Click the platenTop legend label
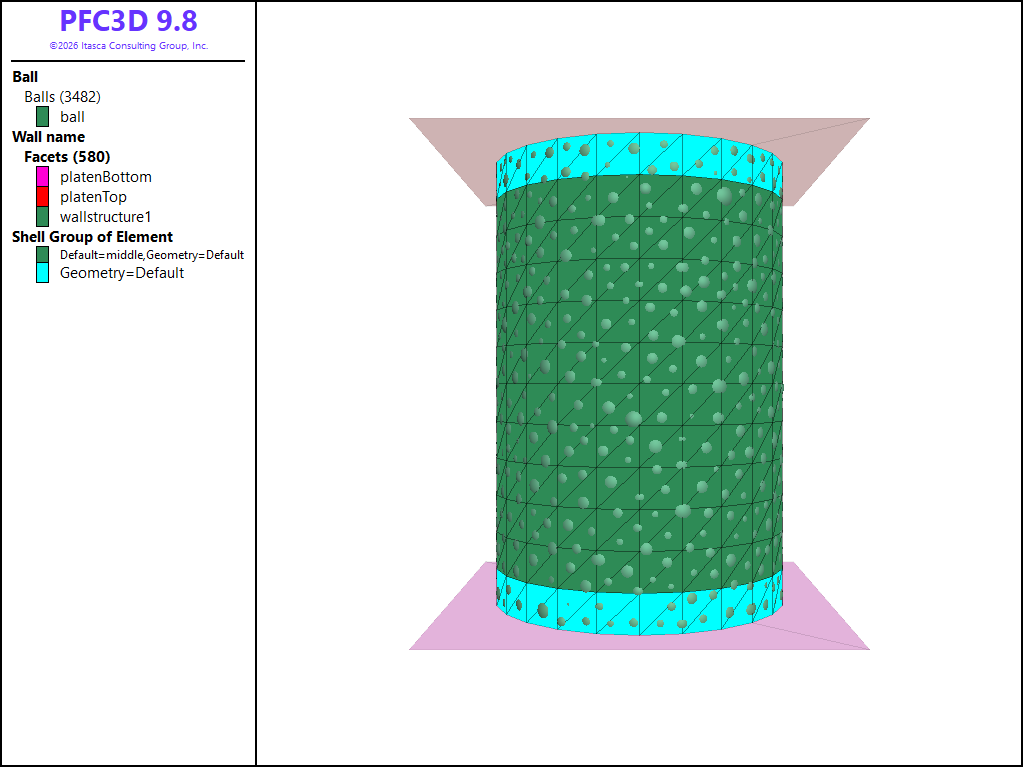Viewport: 1024px width, 768px height. click(x=93, y=197)
